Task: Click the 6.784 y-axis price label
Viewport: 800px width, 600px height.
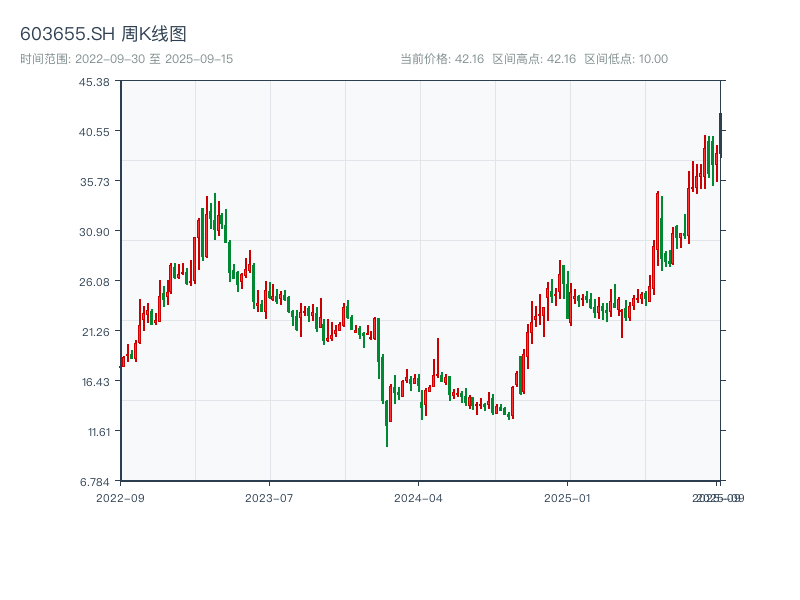Action: pyautogui.click(x=96, y=481)
